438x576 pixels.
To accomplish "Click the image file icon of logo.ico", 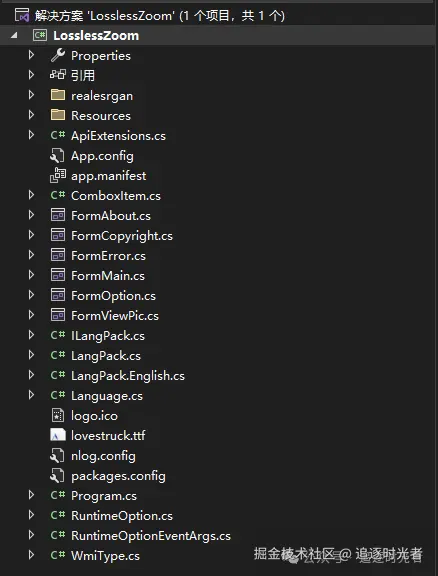I will click(x=58, y=415).
